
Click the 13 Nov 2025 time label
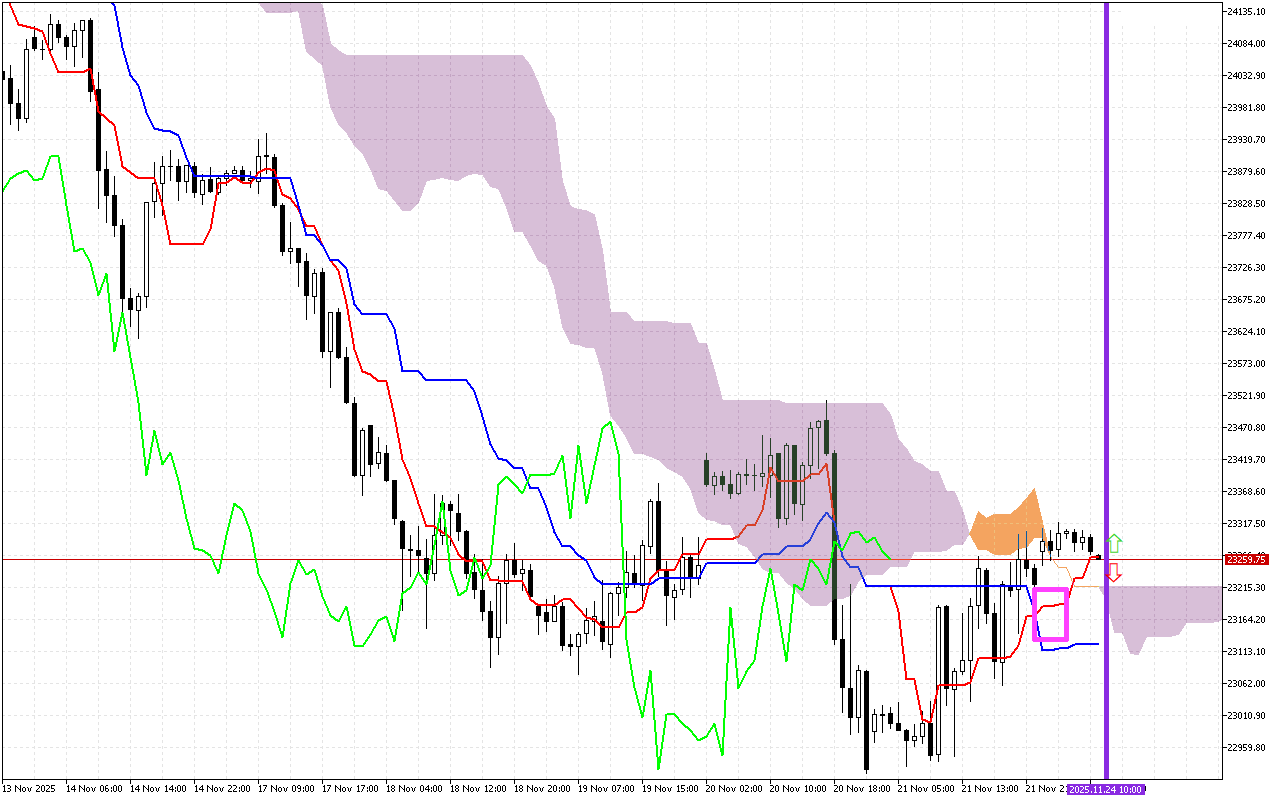(28, 789)
